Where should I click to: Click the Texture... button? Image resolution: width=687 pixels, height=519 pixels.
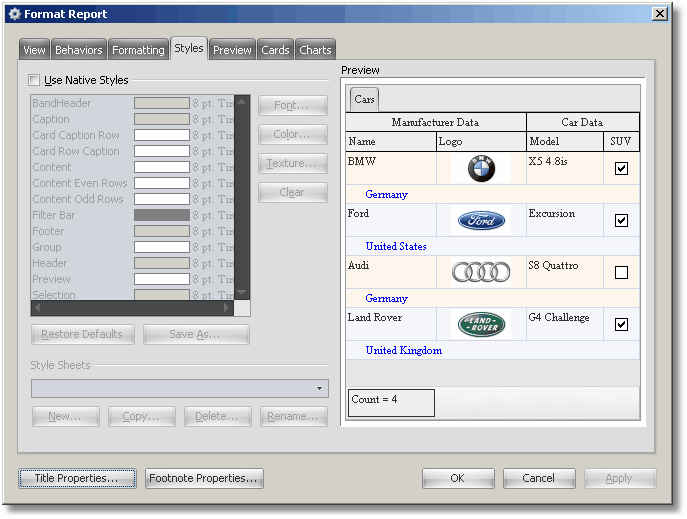[x=293, y=163]
